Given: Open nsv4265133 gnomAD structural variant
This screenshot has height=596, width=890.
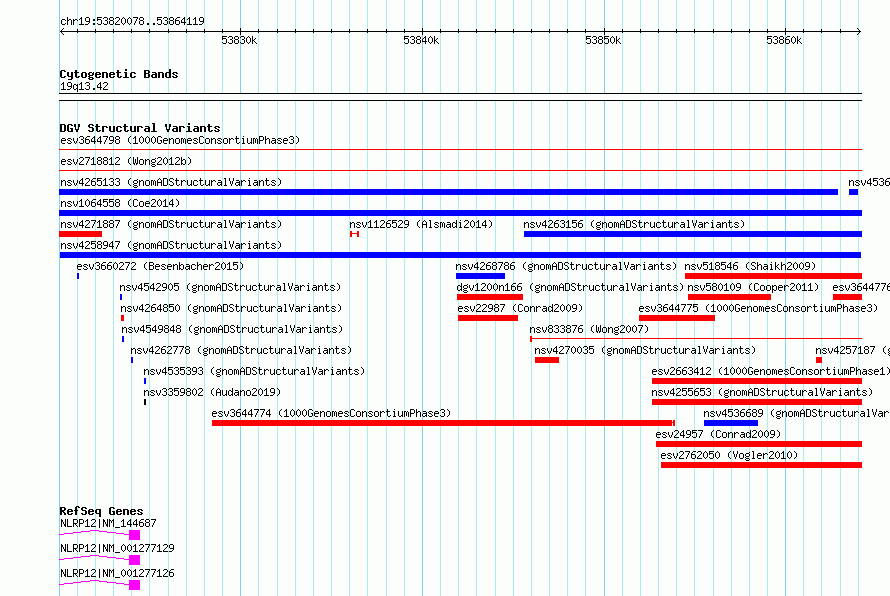Looking at the screenshot, I should pos(171,182).
